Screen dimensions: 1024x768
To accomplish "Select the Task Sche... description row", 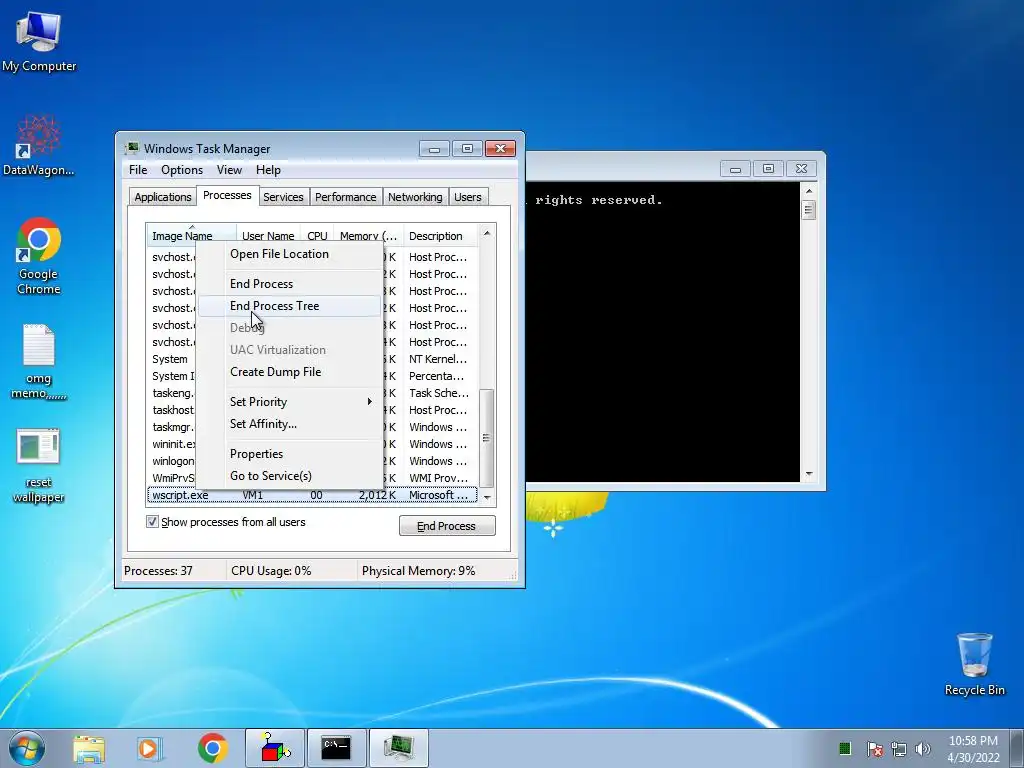I will click(438, 393).
